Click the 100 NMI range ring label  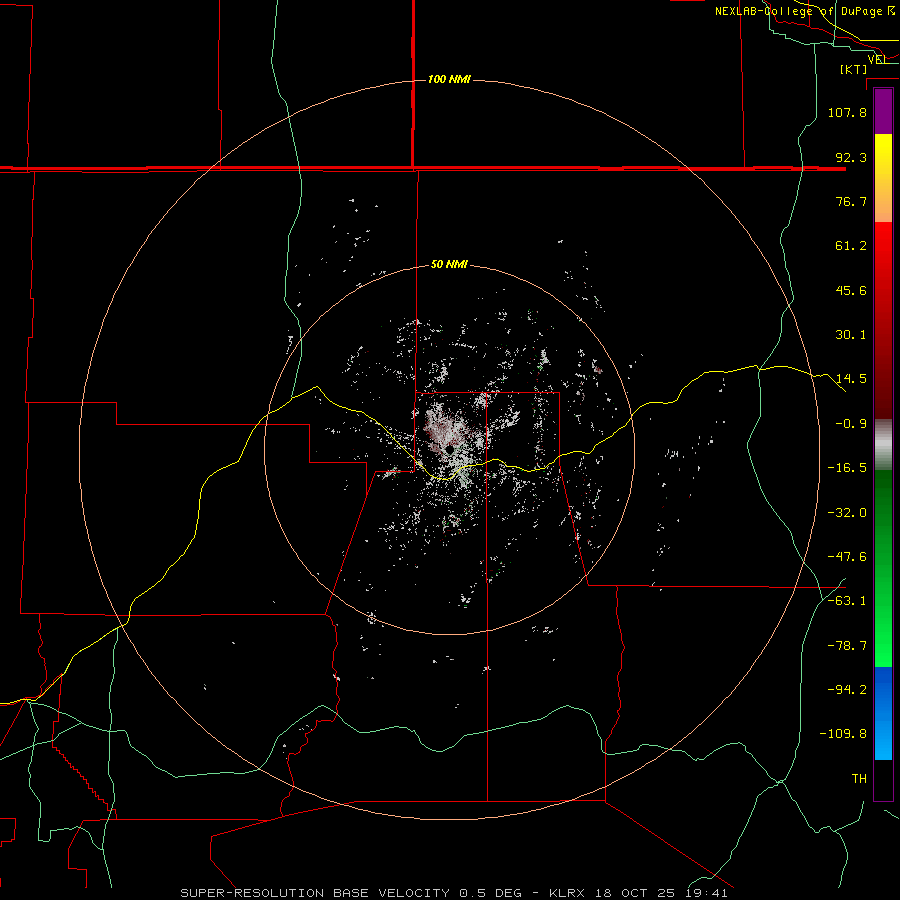[449, 79]
